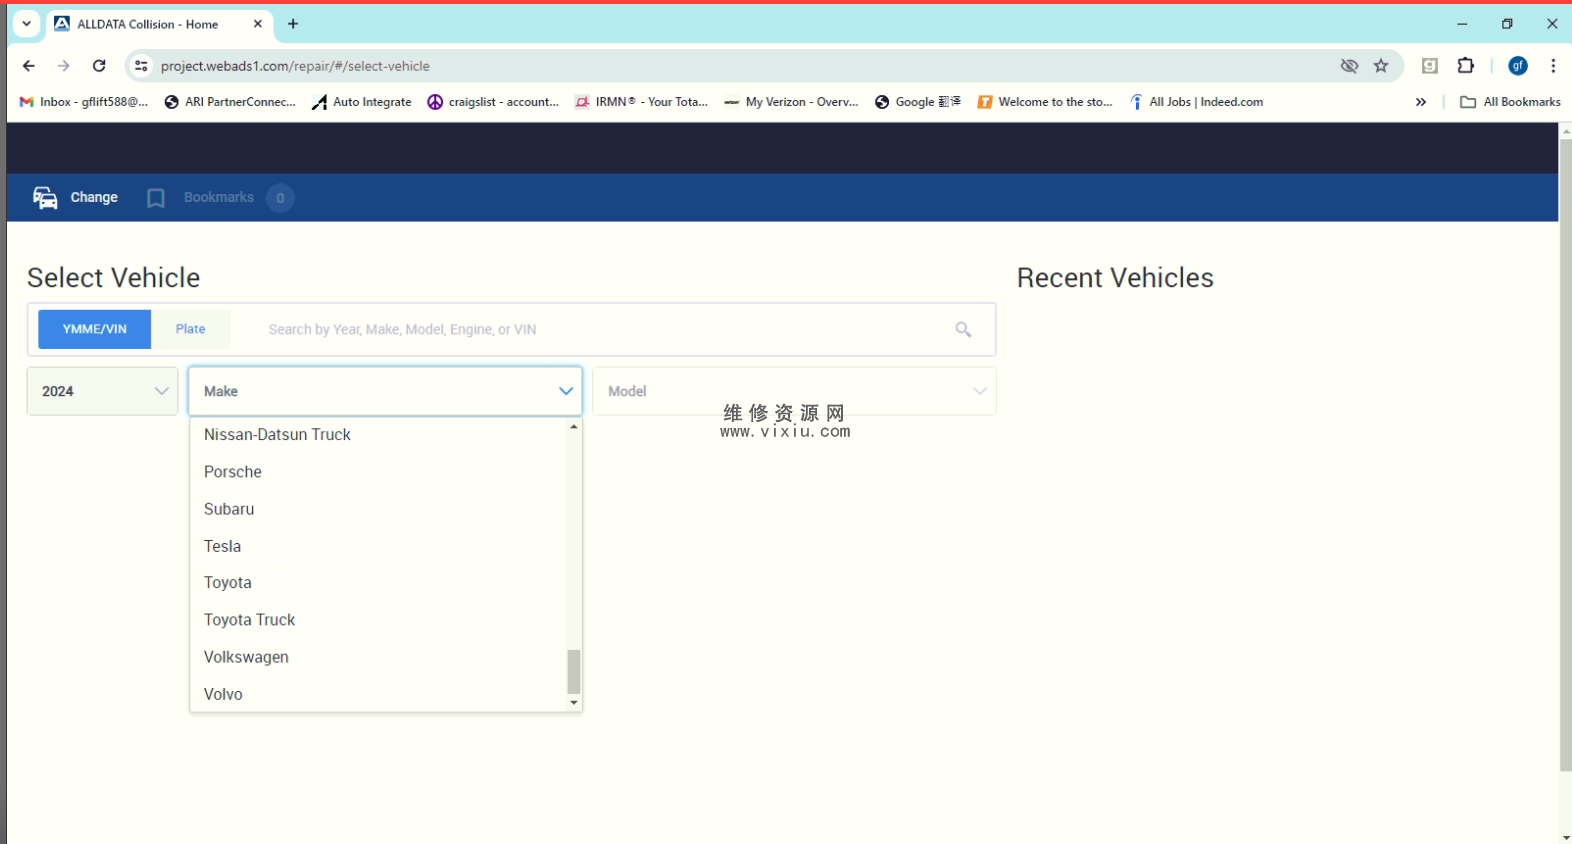Click the Recent Vehicles heading
1572x844 pixels.
click(1115, 278)
